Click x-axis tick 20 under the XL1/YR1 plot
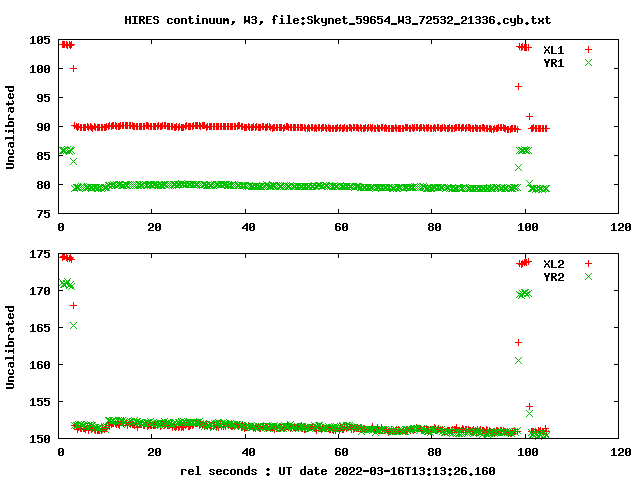Viewport: 640px width, 480px height. click(154, 227)
